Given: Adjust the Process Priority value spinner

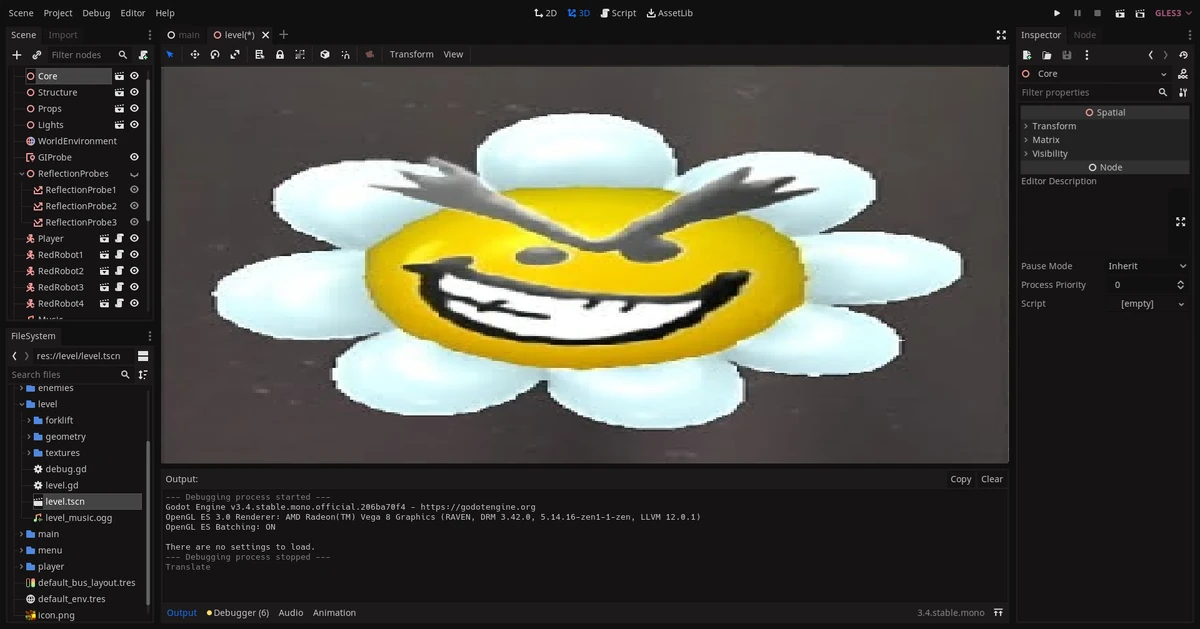Looking at the screenshot, I should click(1180, 284).
